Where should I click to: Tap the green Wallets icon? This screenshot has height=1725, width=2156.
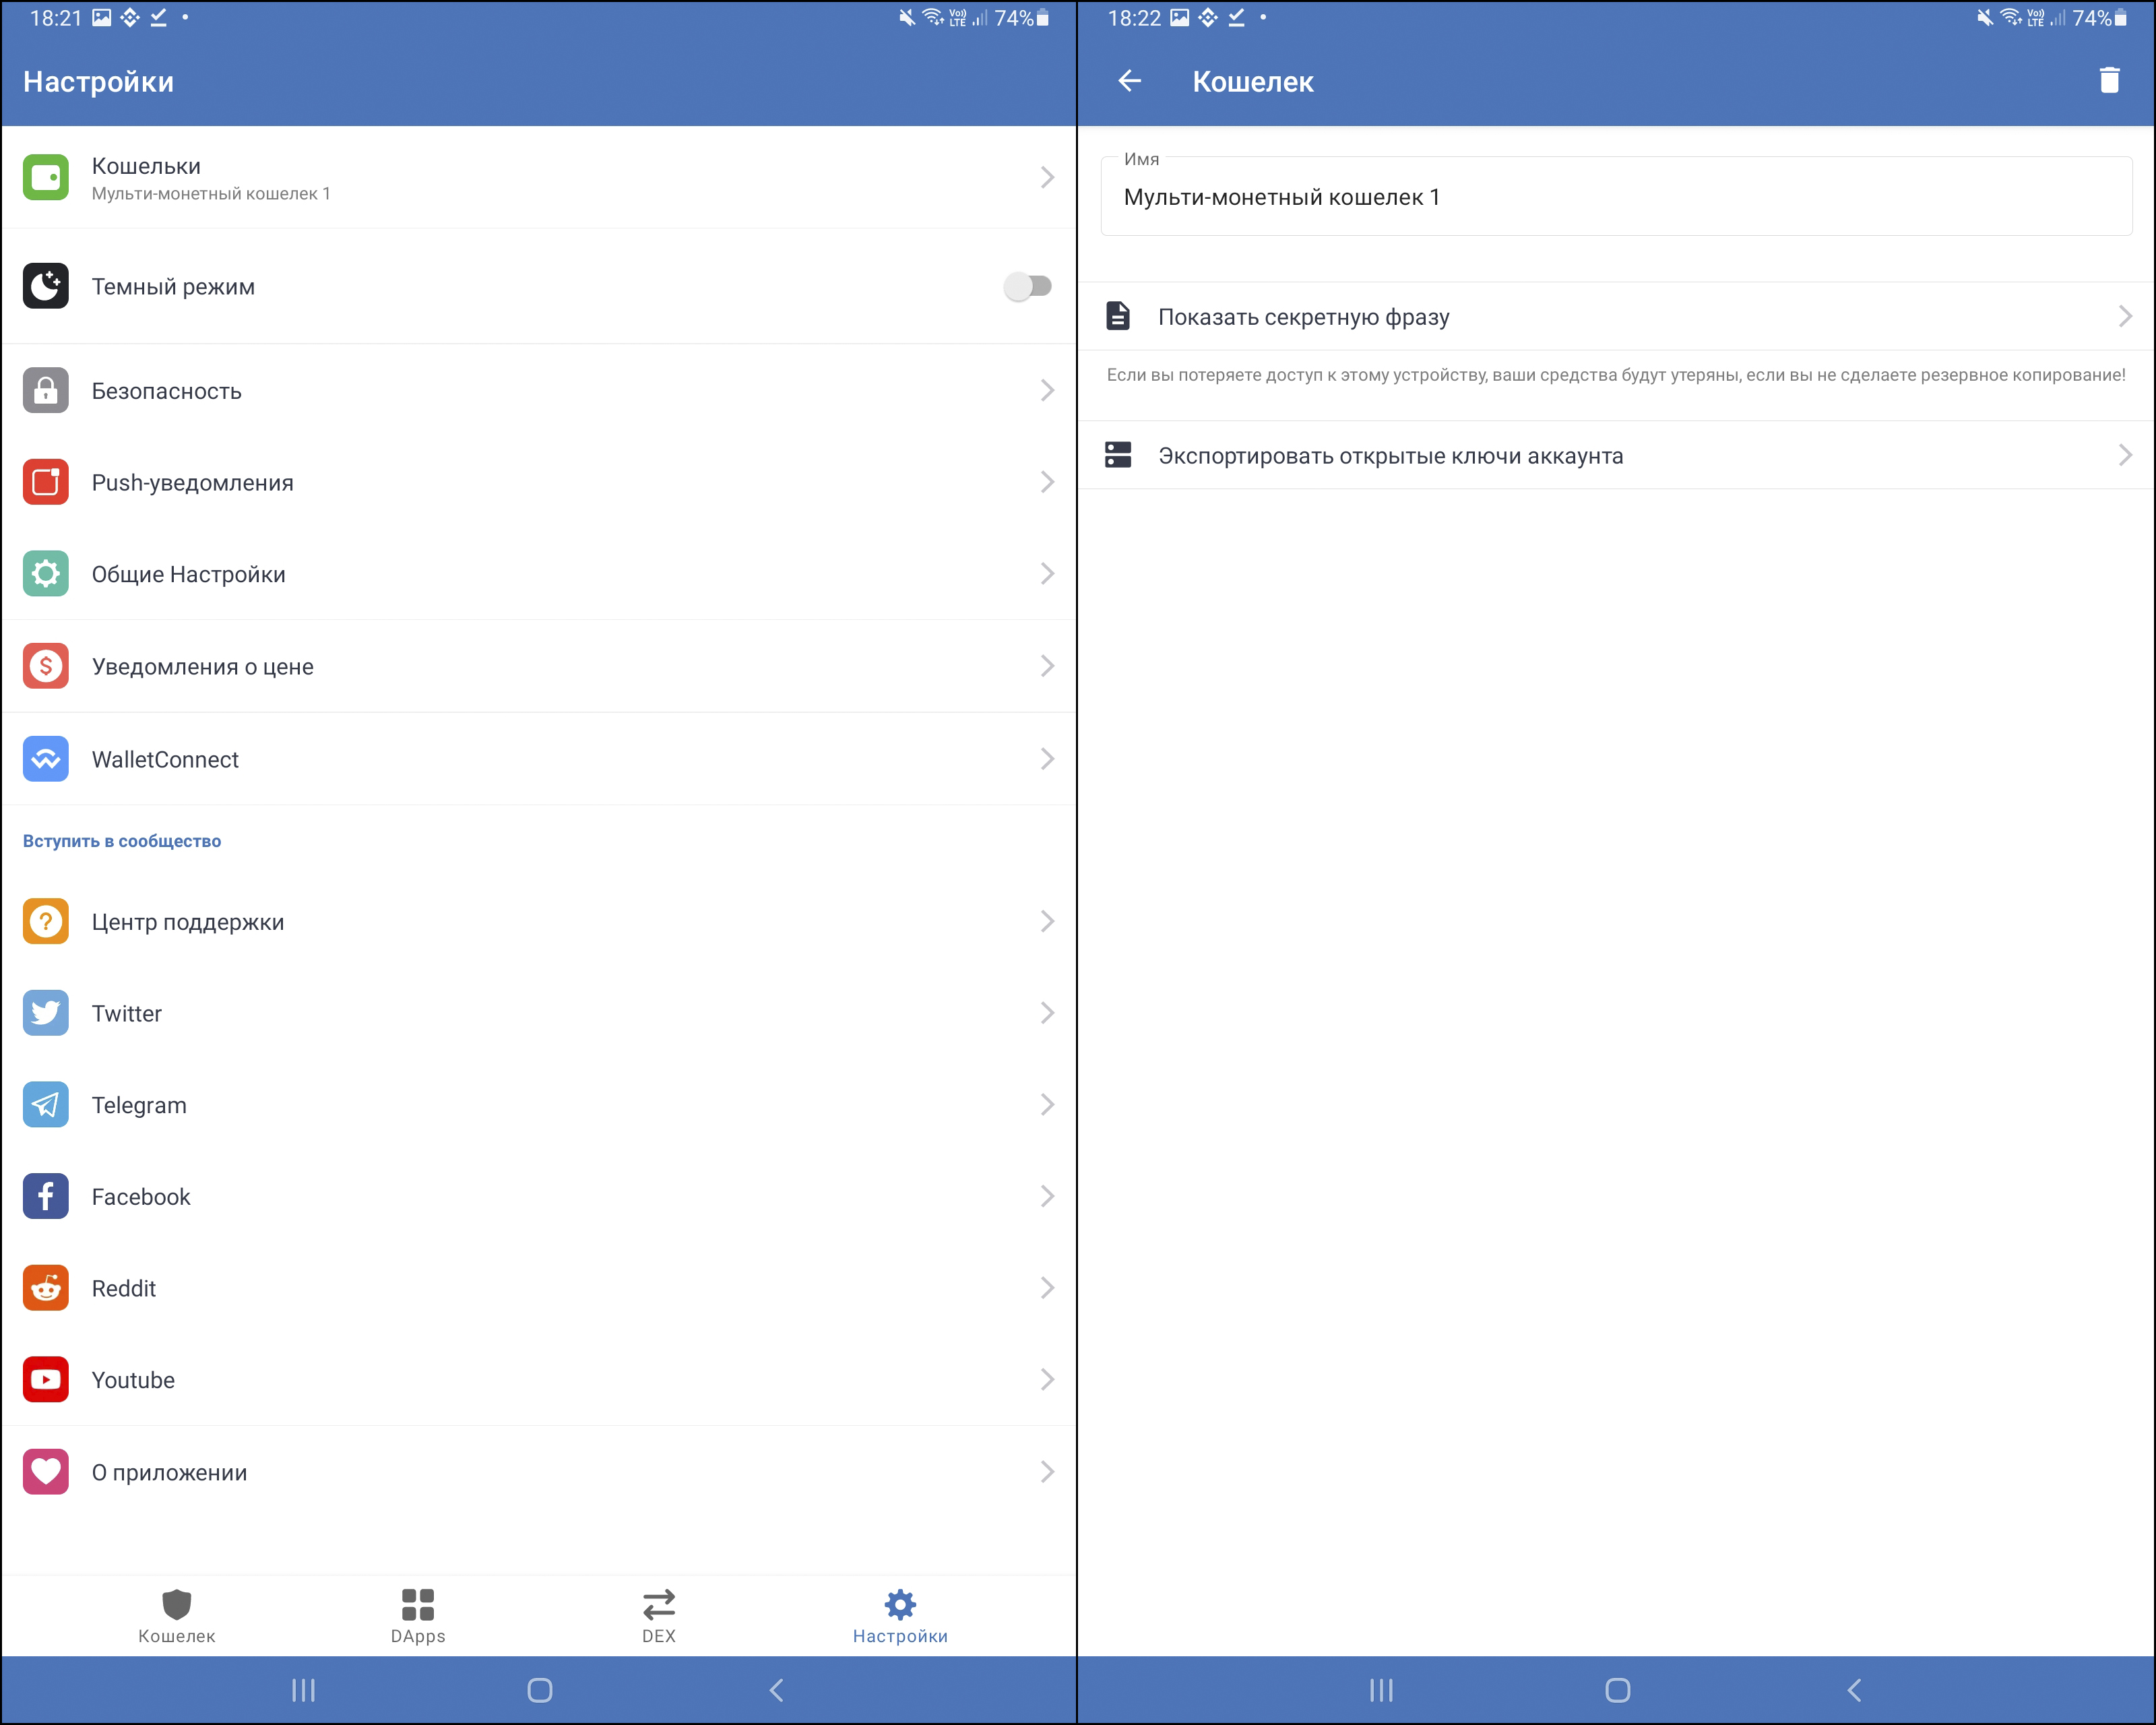(46, 177)
